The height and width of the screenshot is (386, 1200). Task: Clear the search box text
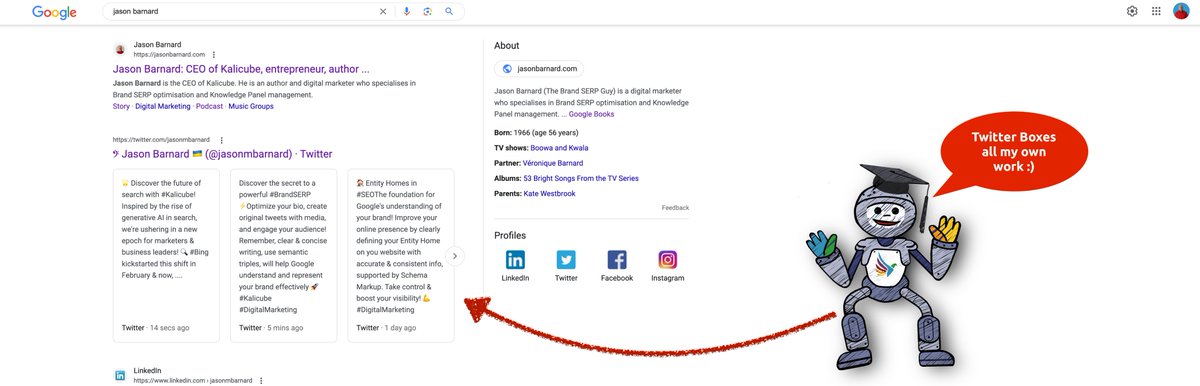coord(382,11)
